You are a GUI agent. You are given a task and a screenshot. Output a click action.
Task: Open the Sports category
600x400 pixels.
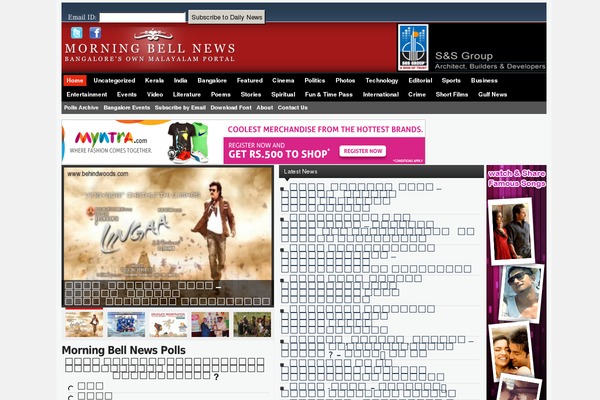pos(451,80)
